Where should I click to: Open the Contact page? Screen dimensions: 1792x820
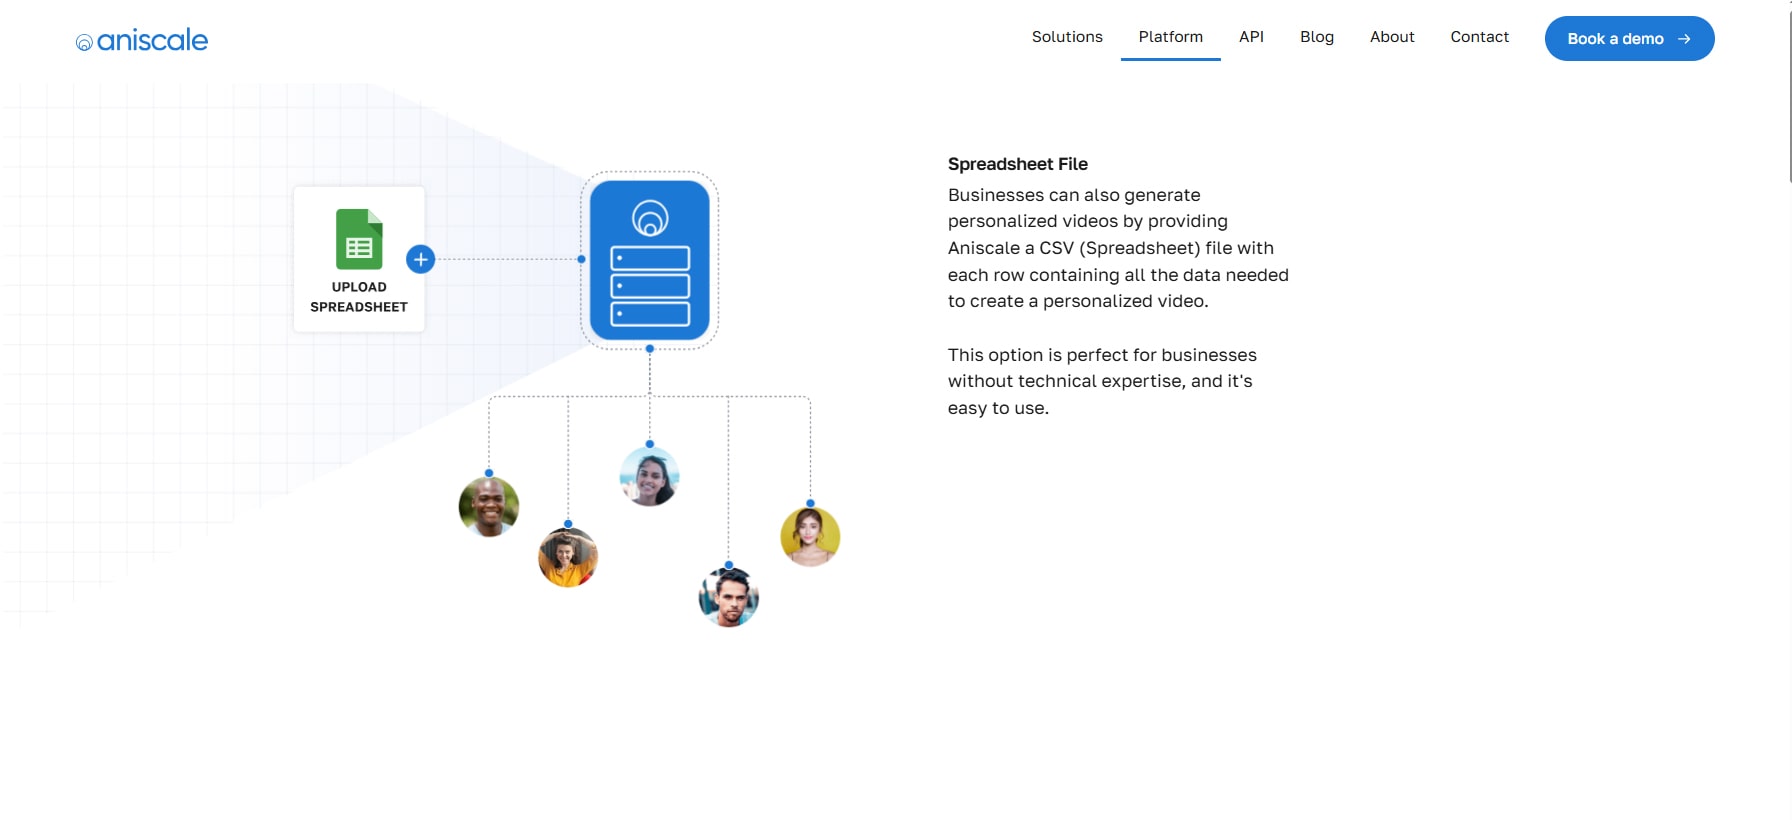click(x=1479, y=37)
